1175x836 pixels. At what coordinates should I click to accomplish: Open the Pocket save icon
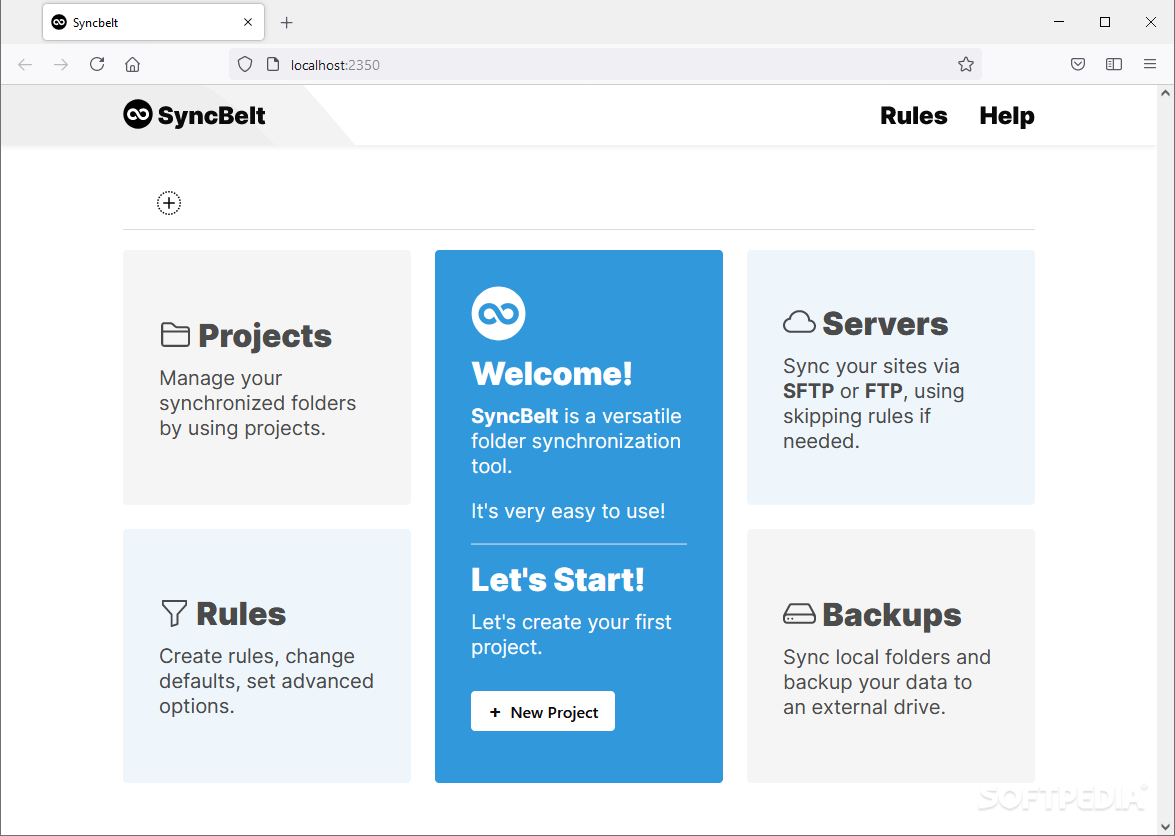click(x=1078, y=64)
